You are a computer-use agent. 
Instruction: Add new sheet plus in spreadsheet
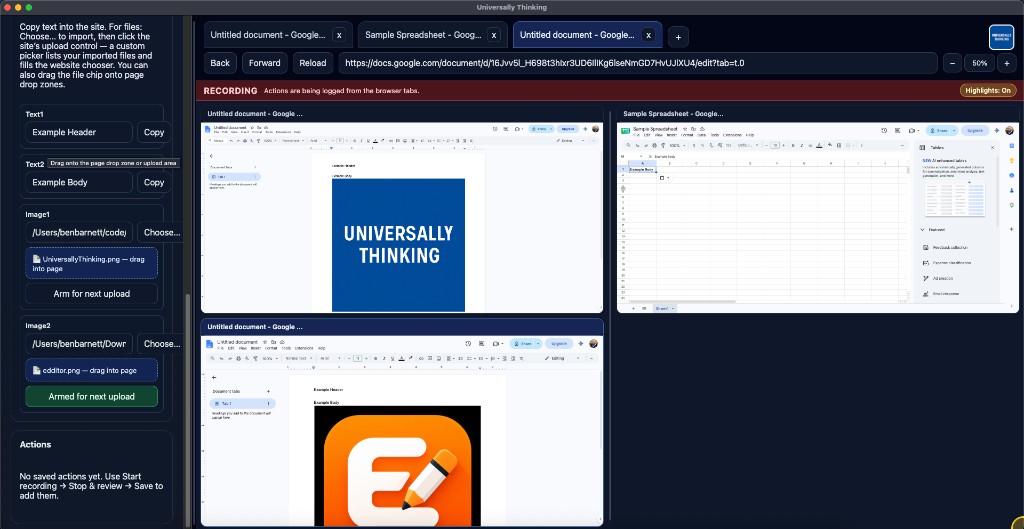click(x=633, y=308)
